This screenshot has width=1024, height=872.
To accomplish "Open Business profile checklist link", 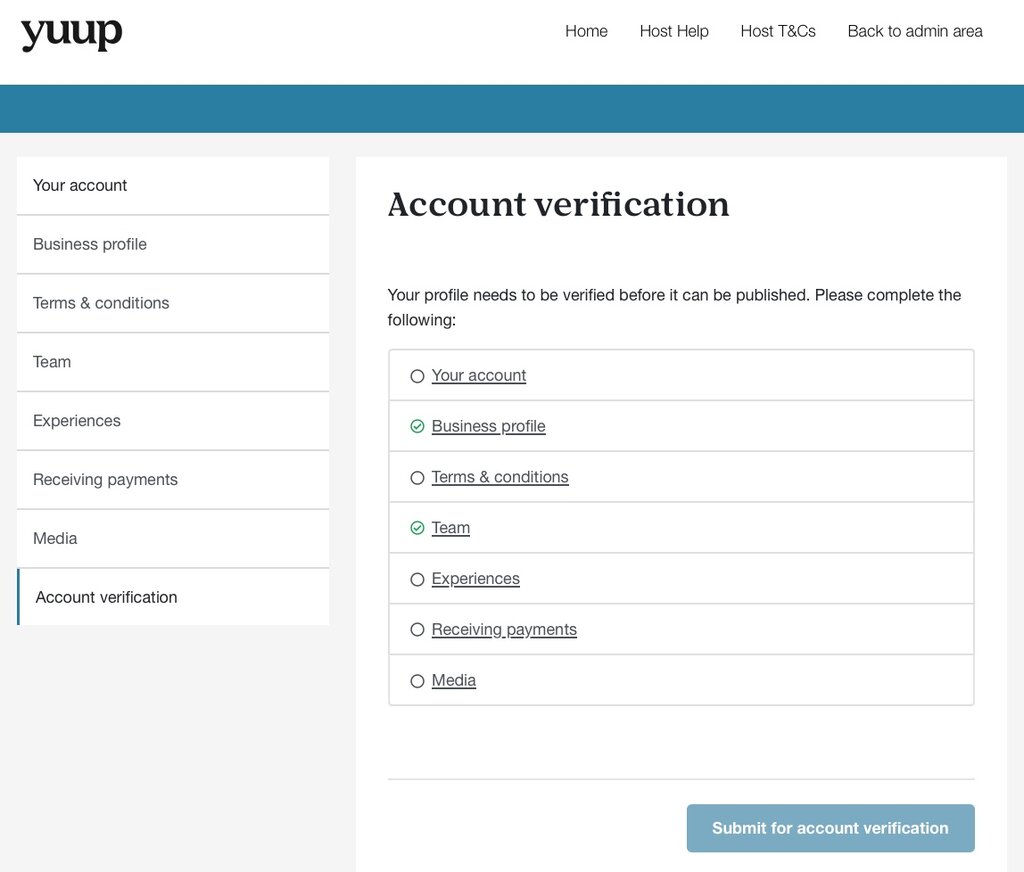I will tap(488, 427).
